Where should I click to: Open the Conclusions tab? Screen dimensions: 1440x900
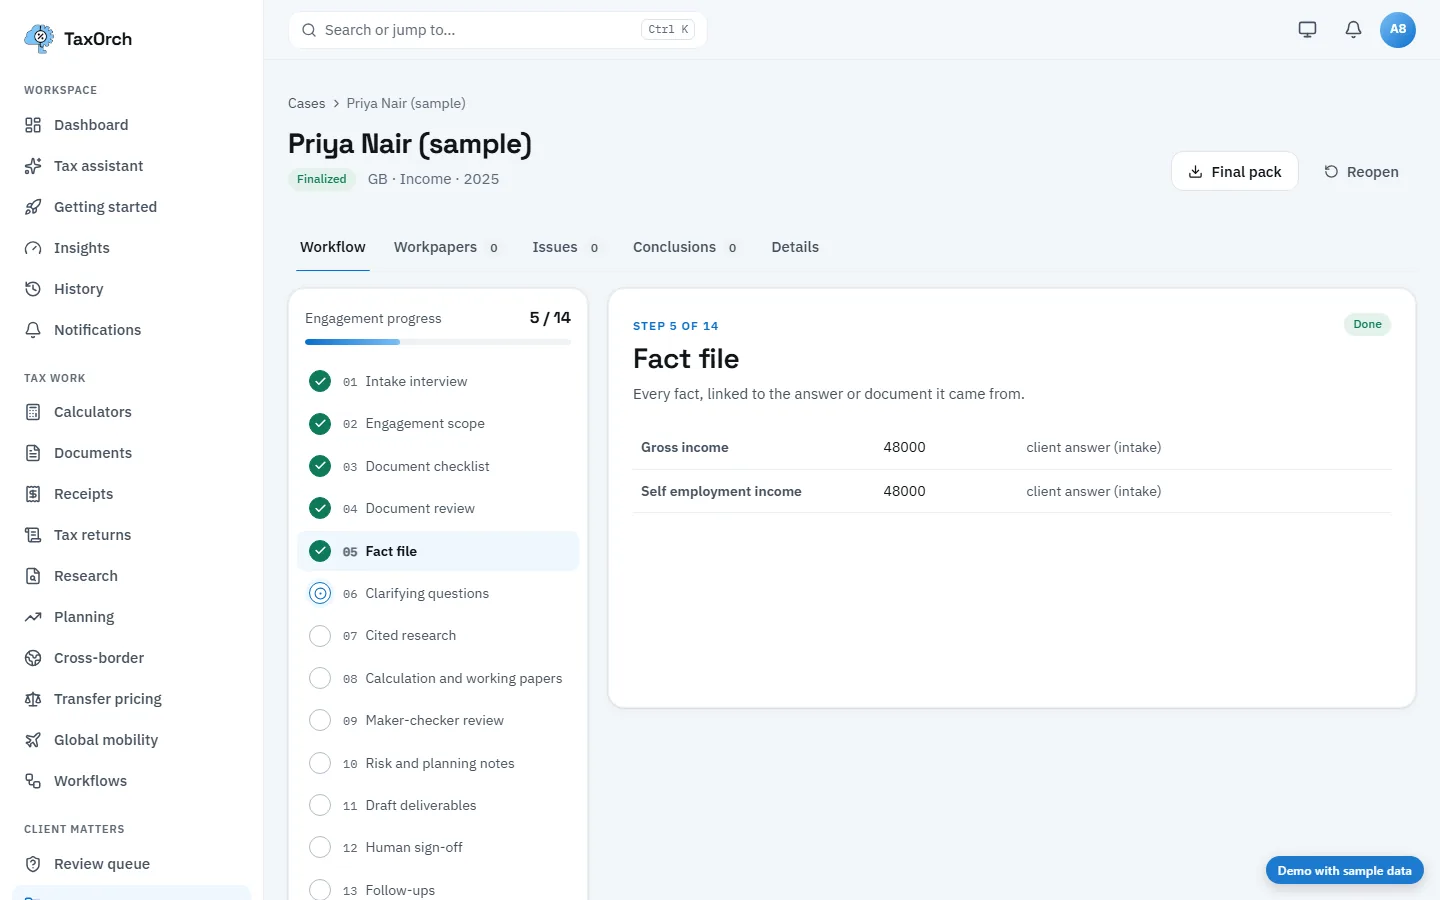(x=686, y=247)
